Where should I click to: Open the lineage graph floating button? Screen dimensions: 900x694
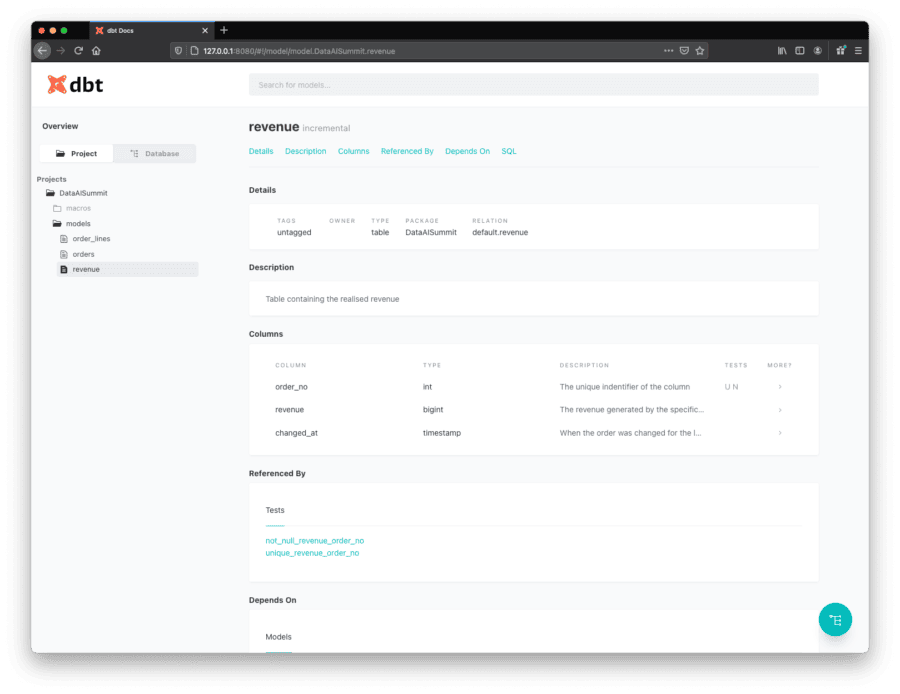835,619
